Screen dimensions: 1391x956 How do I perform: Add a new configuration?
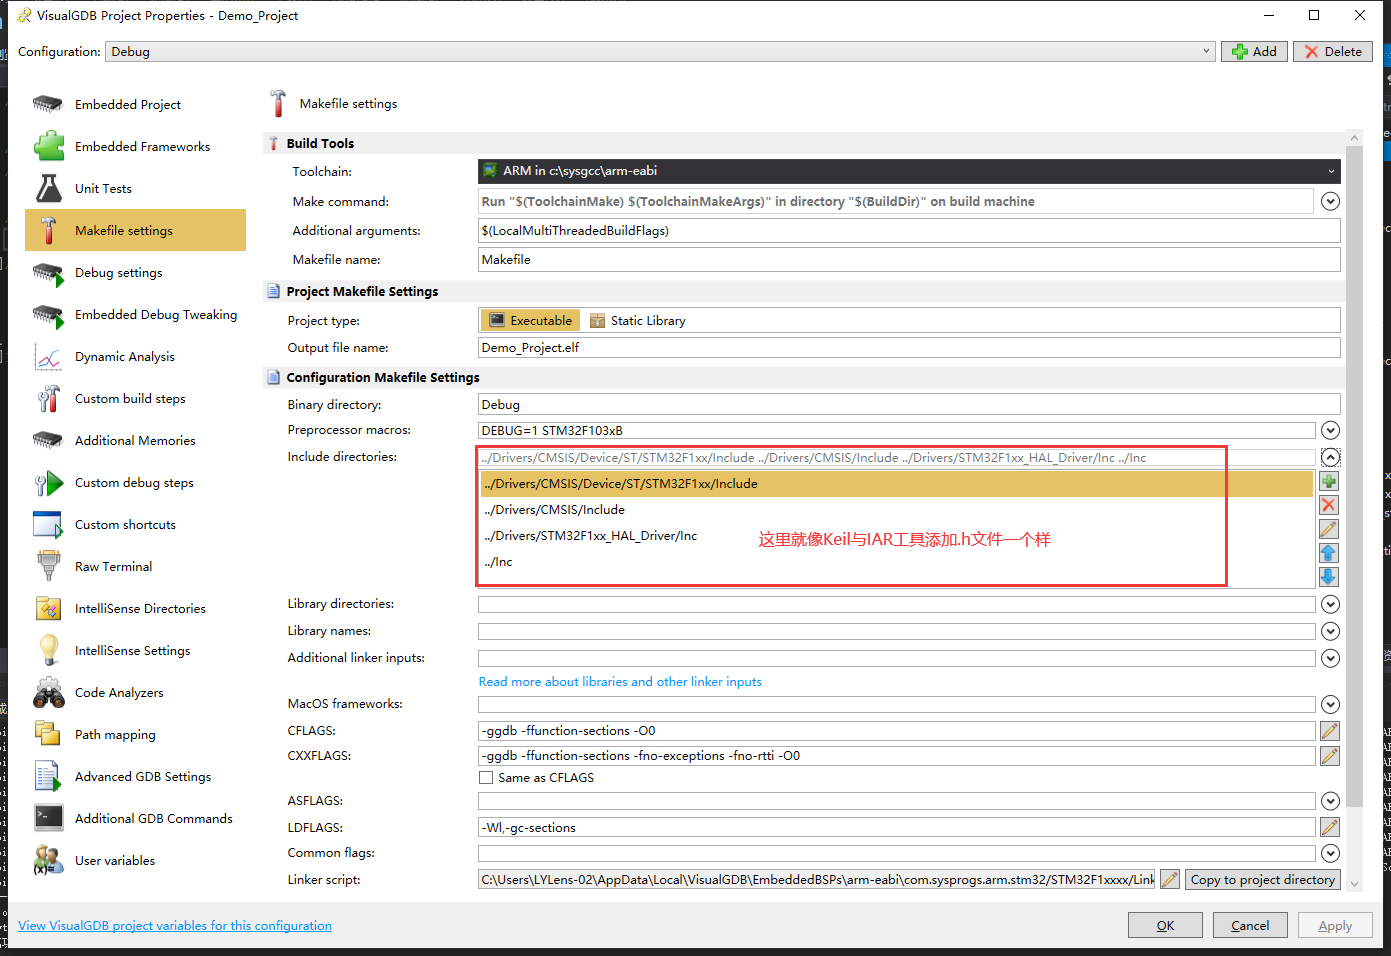point(1254,51)
